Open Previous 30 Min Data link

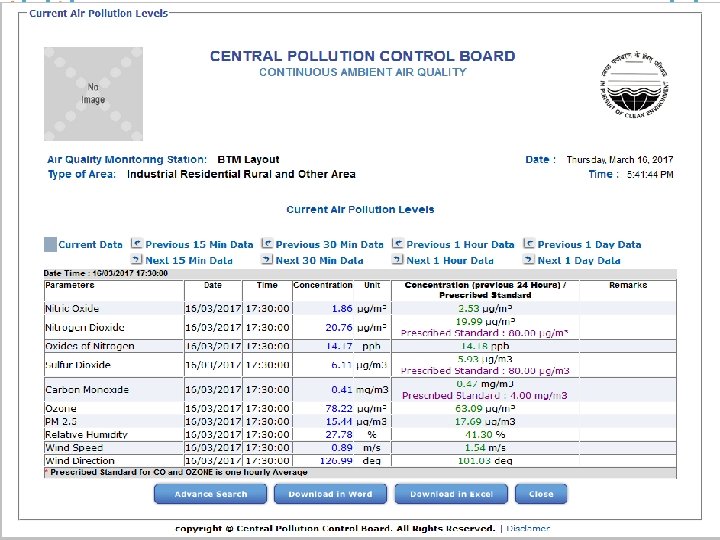tap(329, 245)
